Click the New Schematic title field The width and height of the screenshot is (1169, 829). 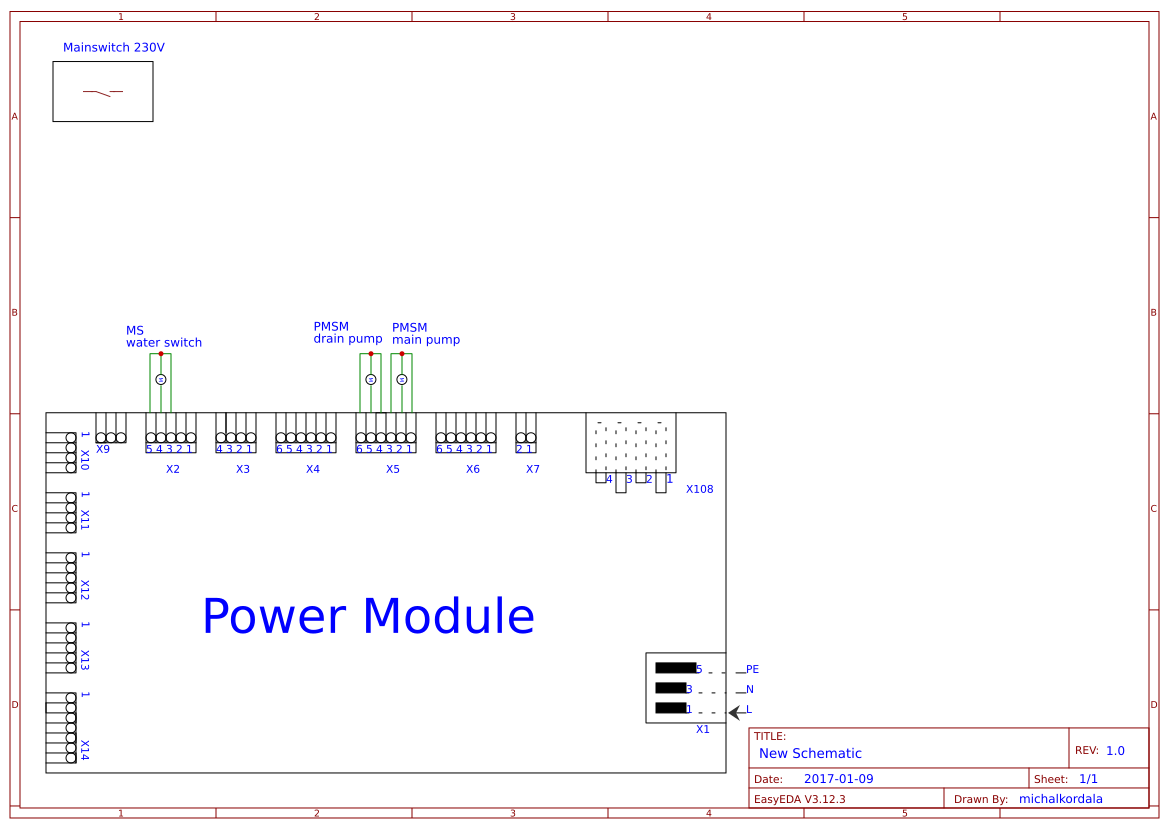pyautogui.click(x=813, y=753)
